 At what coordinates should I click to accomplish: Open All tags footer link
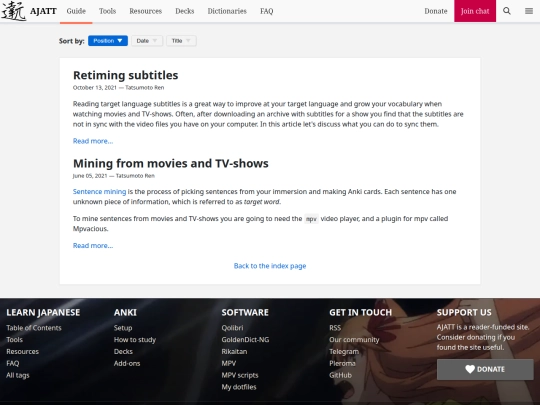pos(18,375)
